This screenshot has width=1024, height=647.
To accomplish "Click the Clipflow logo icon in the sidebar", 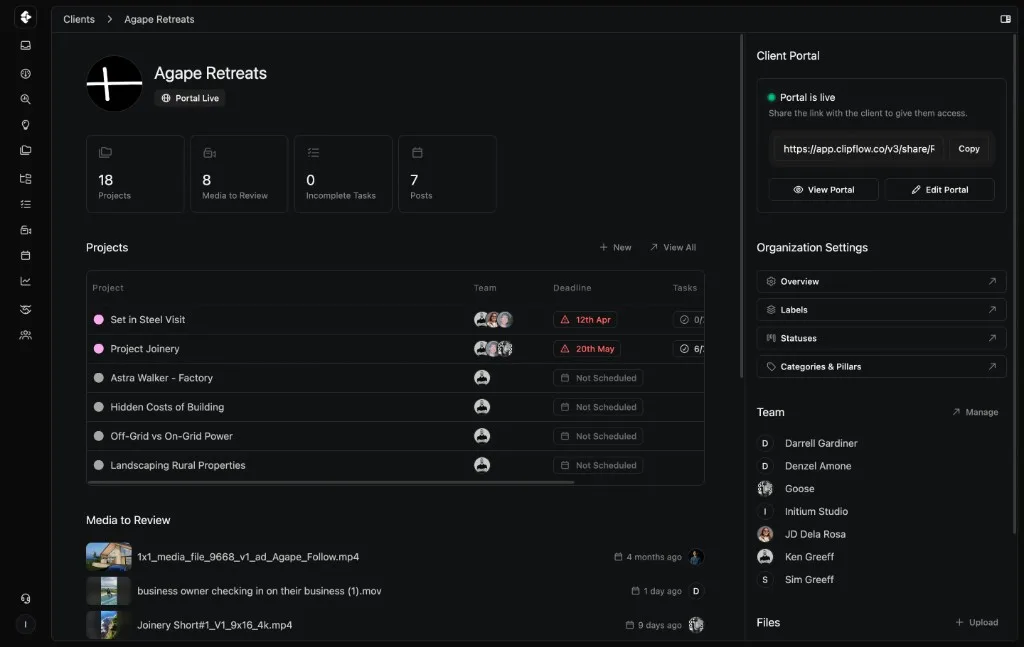I will 25,17.
